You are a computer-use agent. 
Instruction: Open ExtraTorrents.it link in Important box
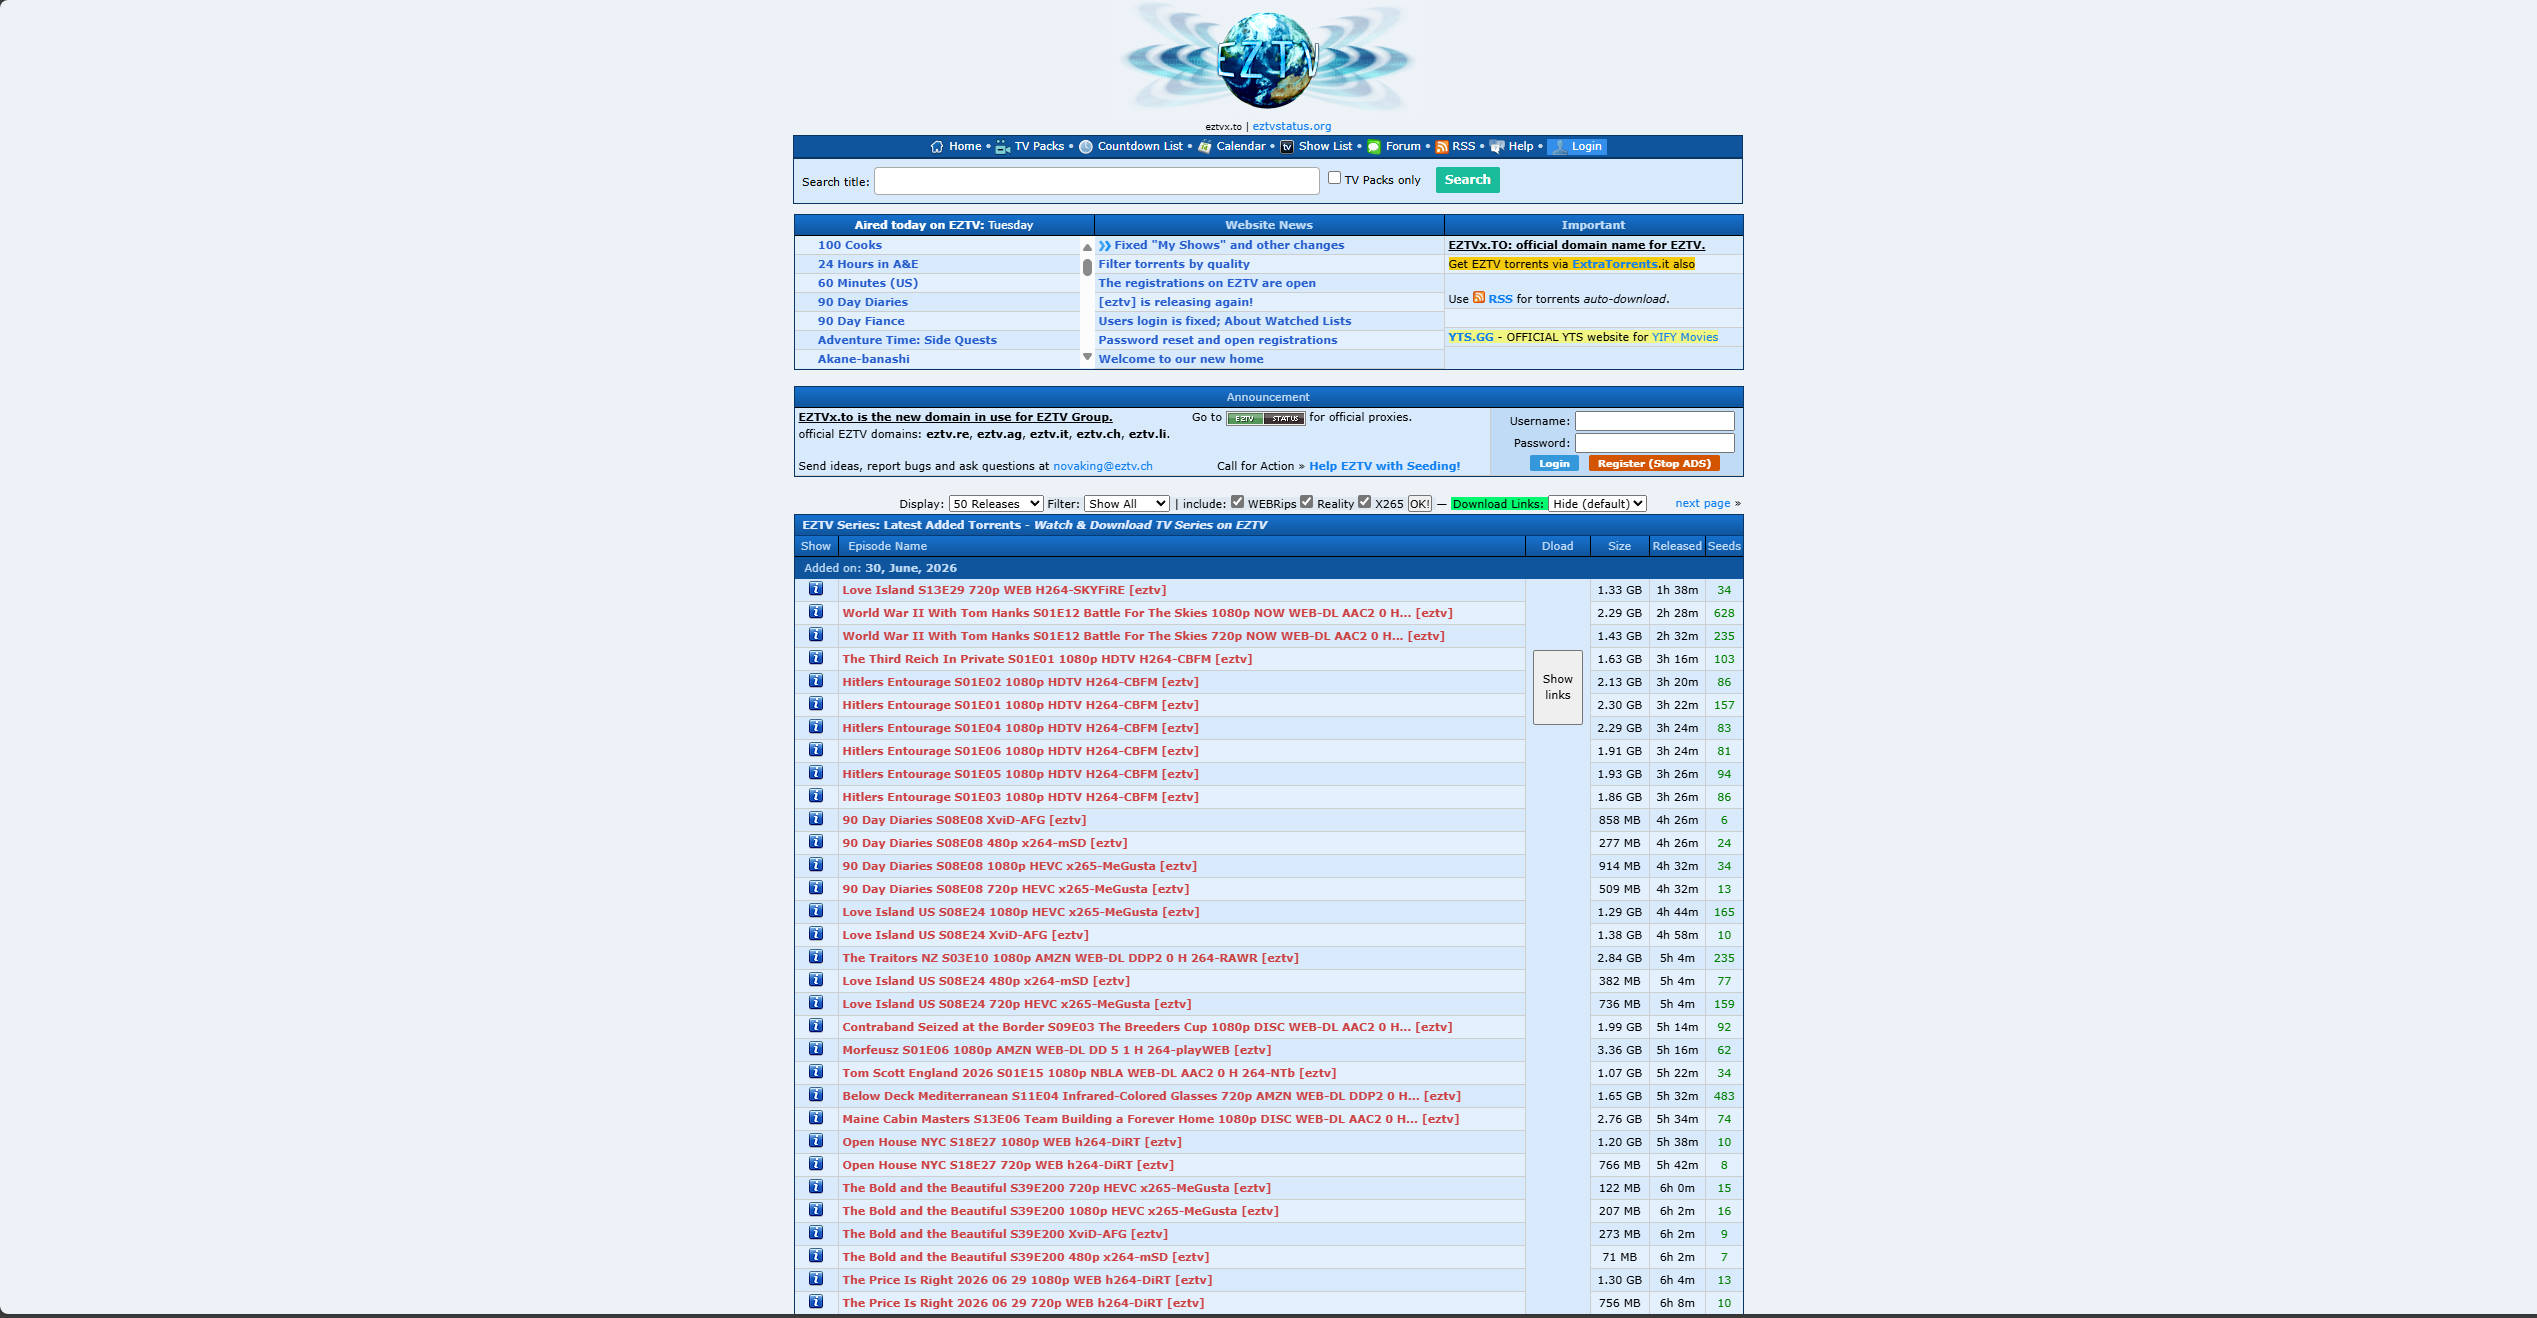[x=1615, y=264]
